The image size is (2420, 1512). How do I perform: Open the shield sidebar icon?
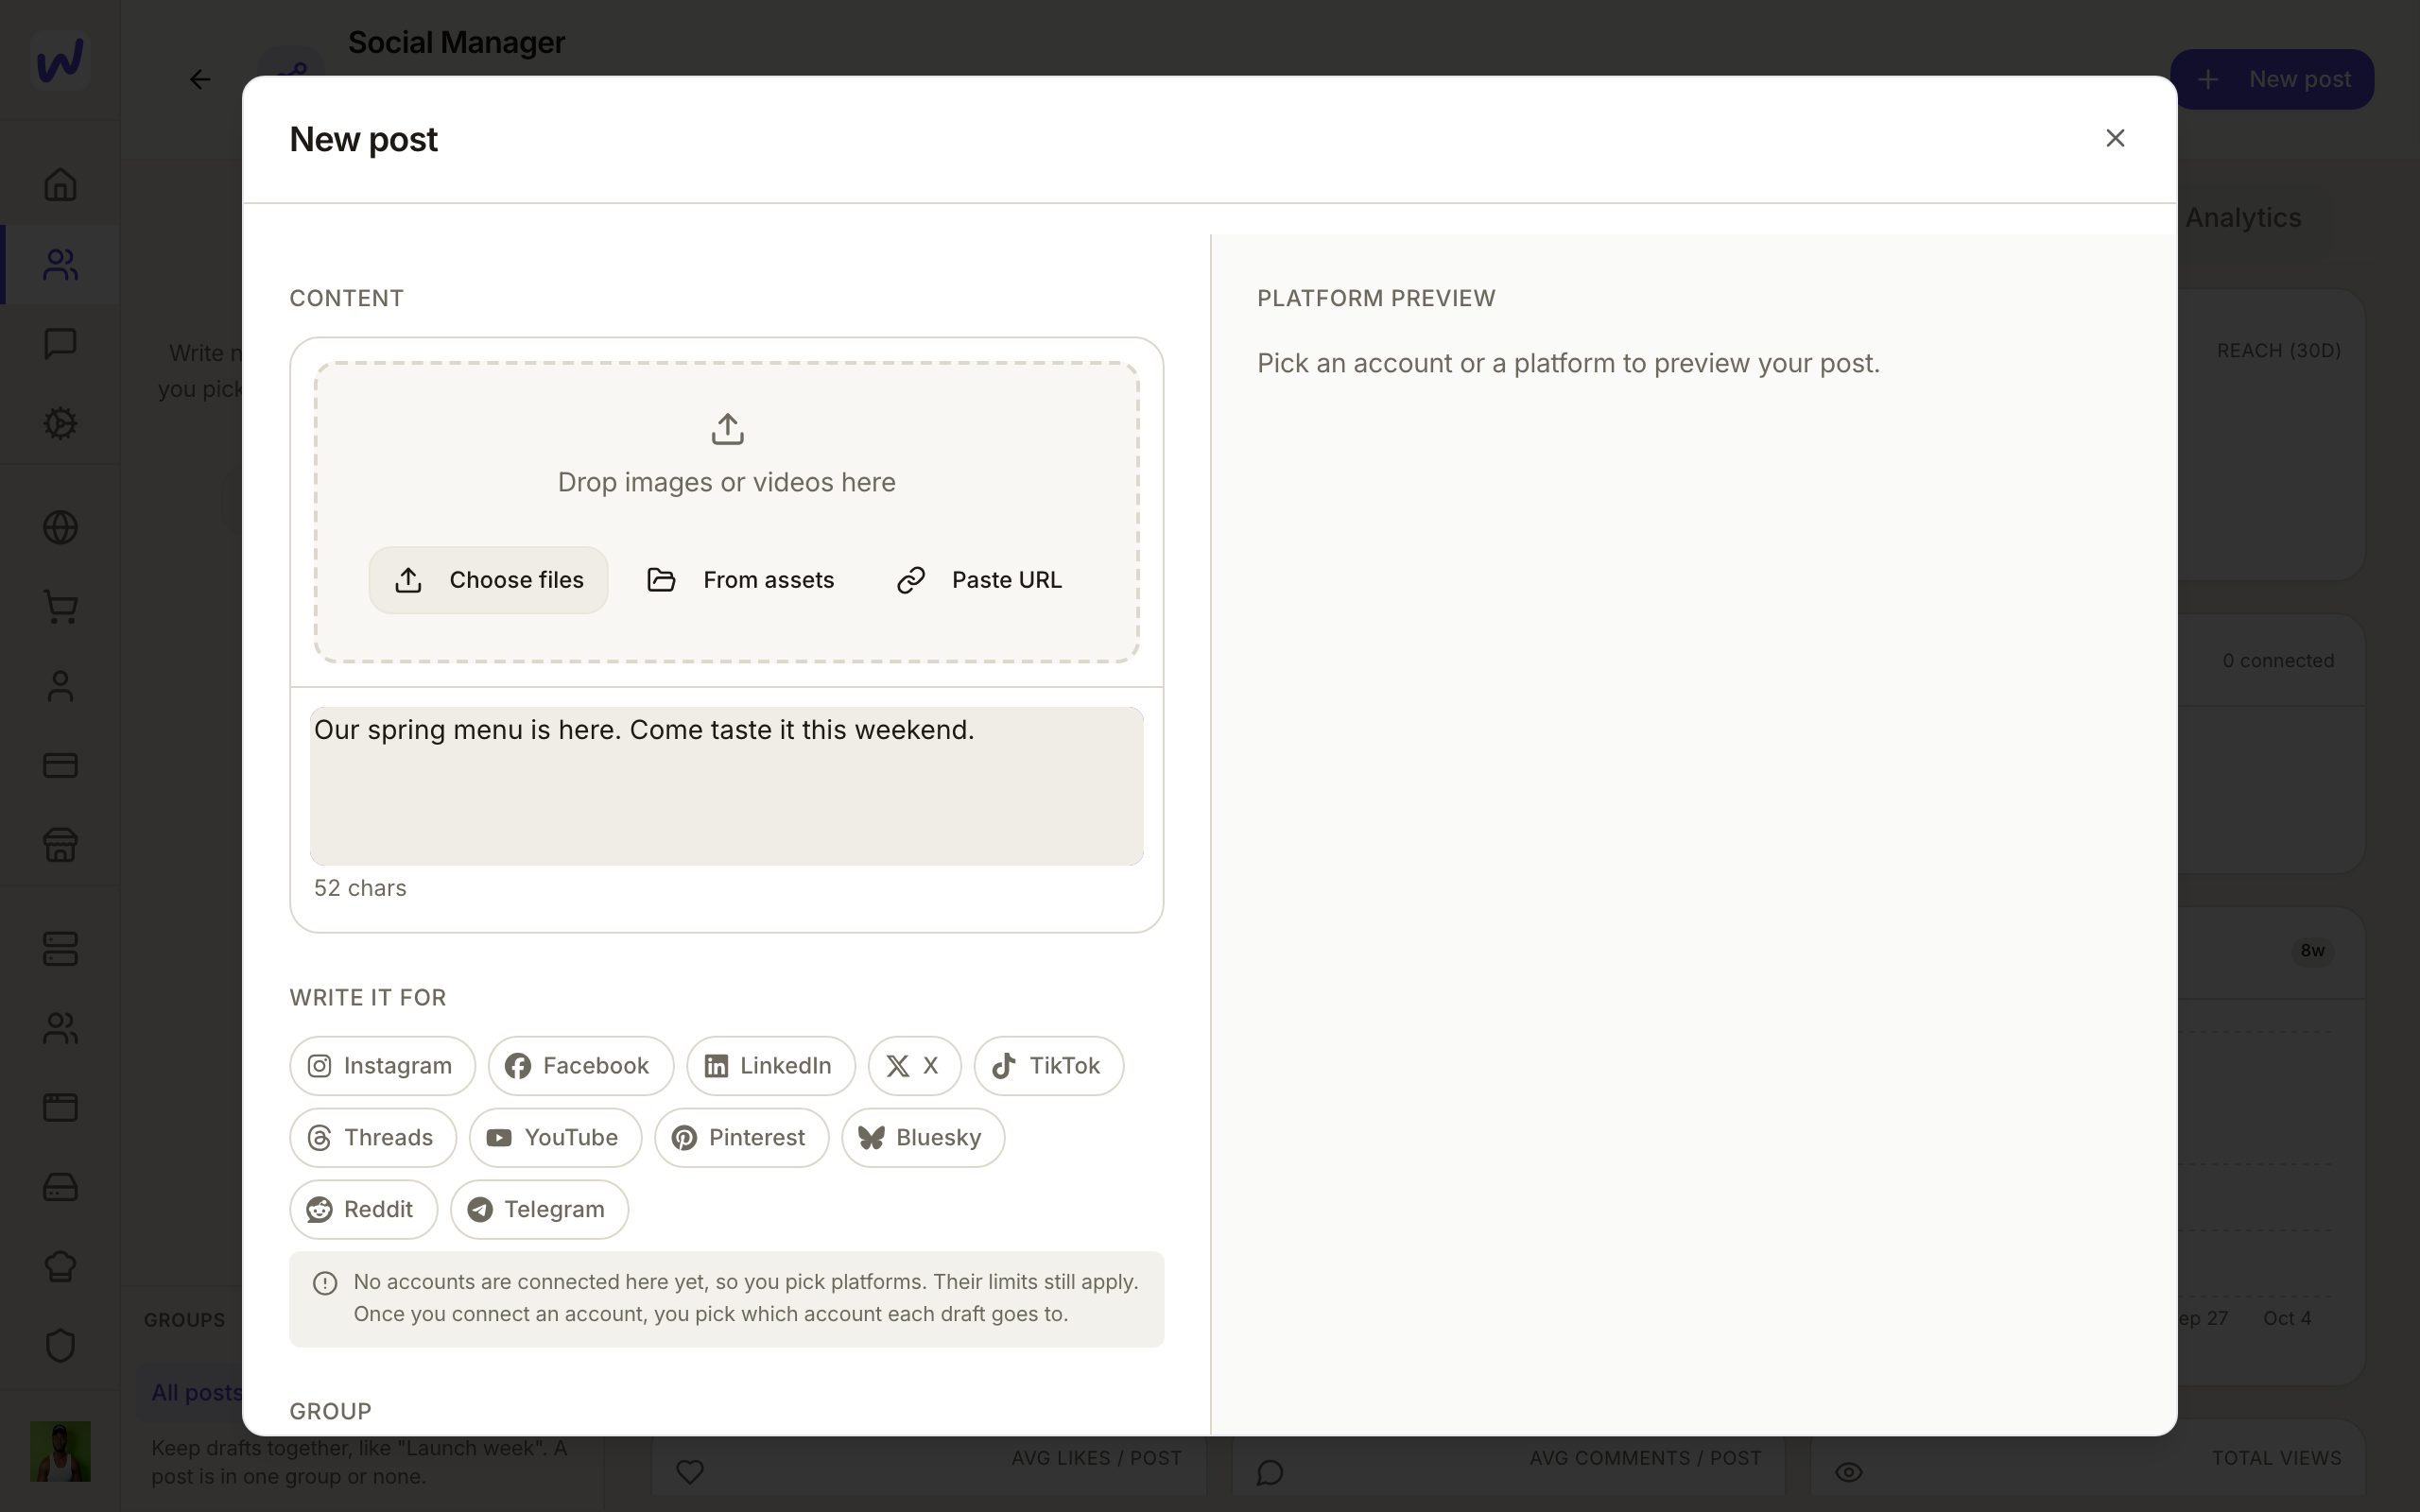pyautogui.click(x=60, y=1346)
